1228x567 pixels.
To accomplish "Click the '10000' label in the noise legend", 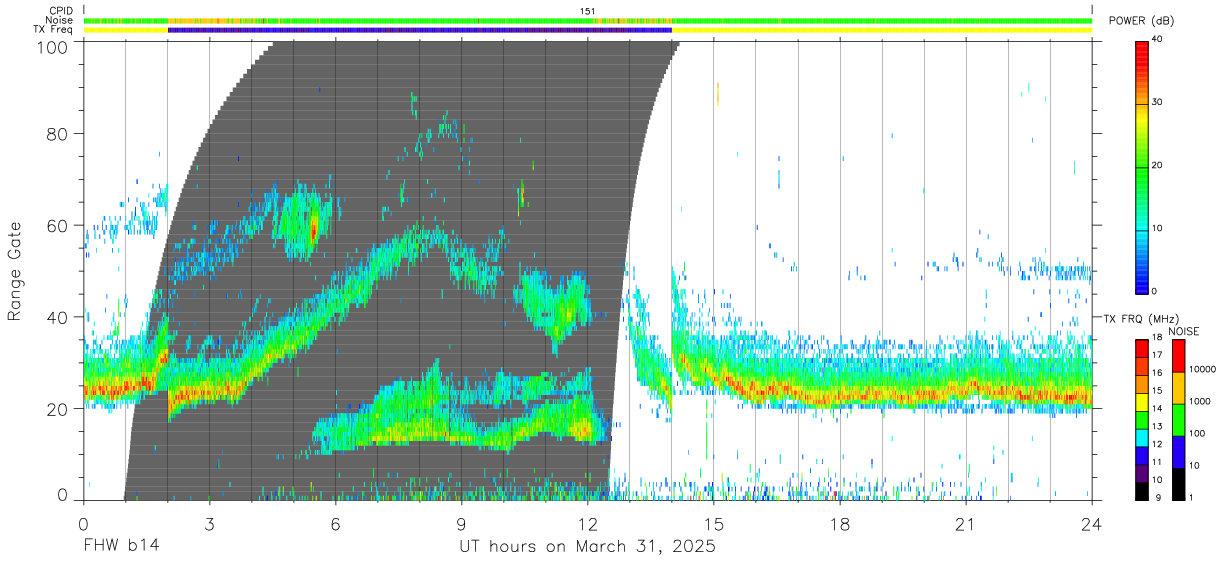I will pos(1204,369).
